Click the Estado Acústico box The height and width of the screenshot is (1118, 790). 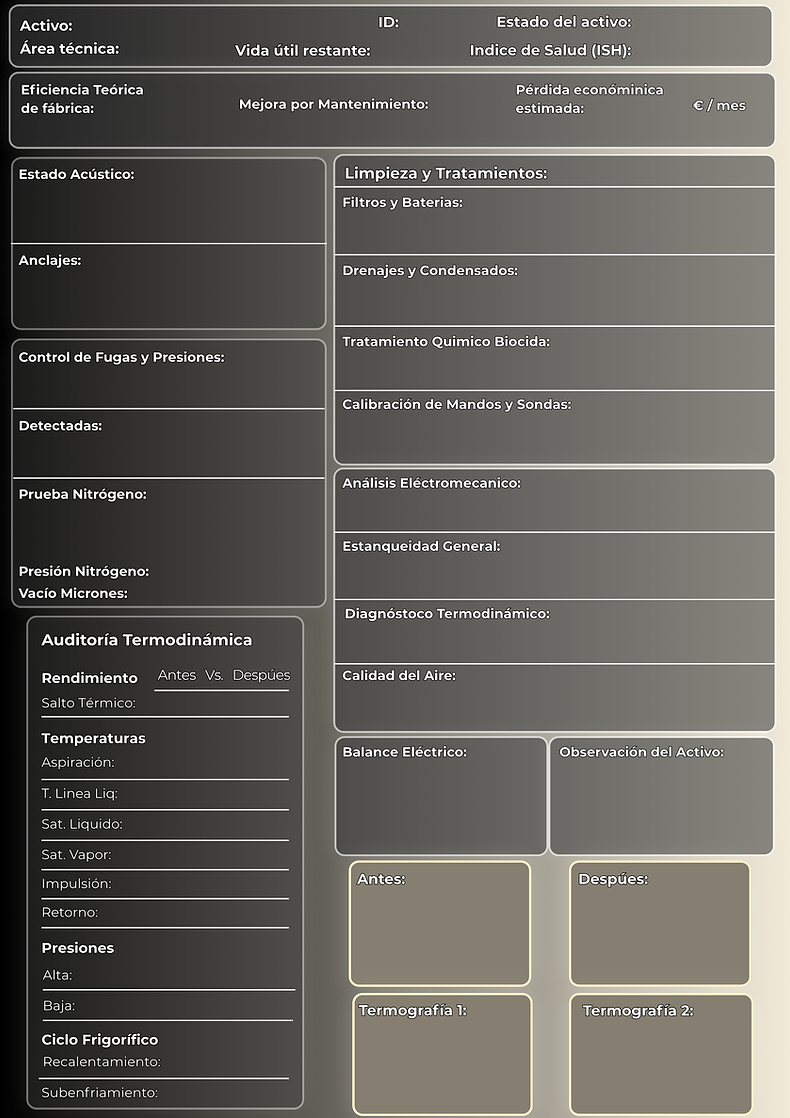tap(169, 201)
